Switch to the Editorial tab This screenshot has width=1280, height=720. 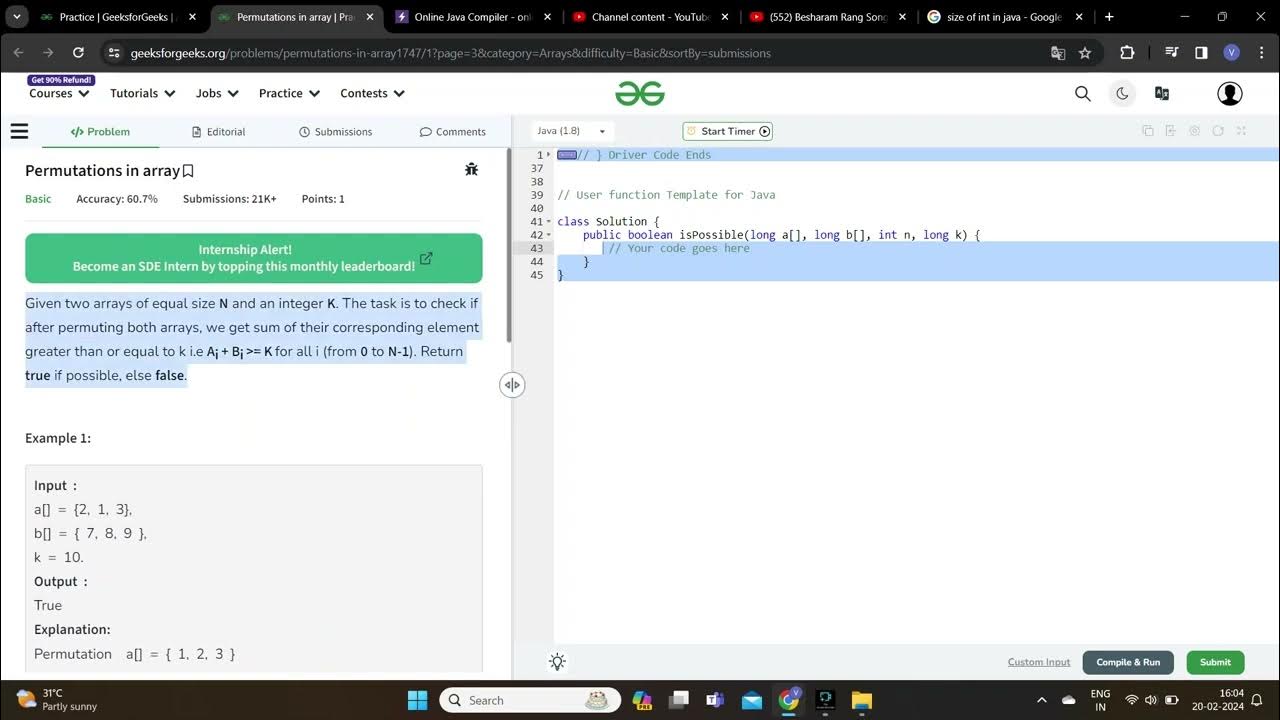(218, 131)
